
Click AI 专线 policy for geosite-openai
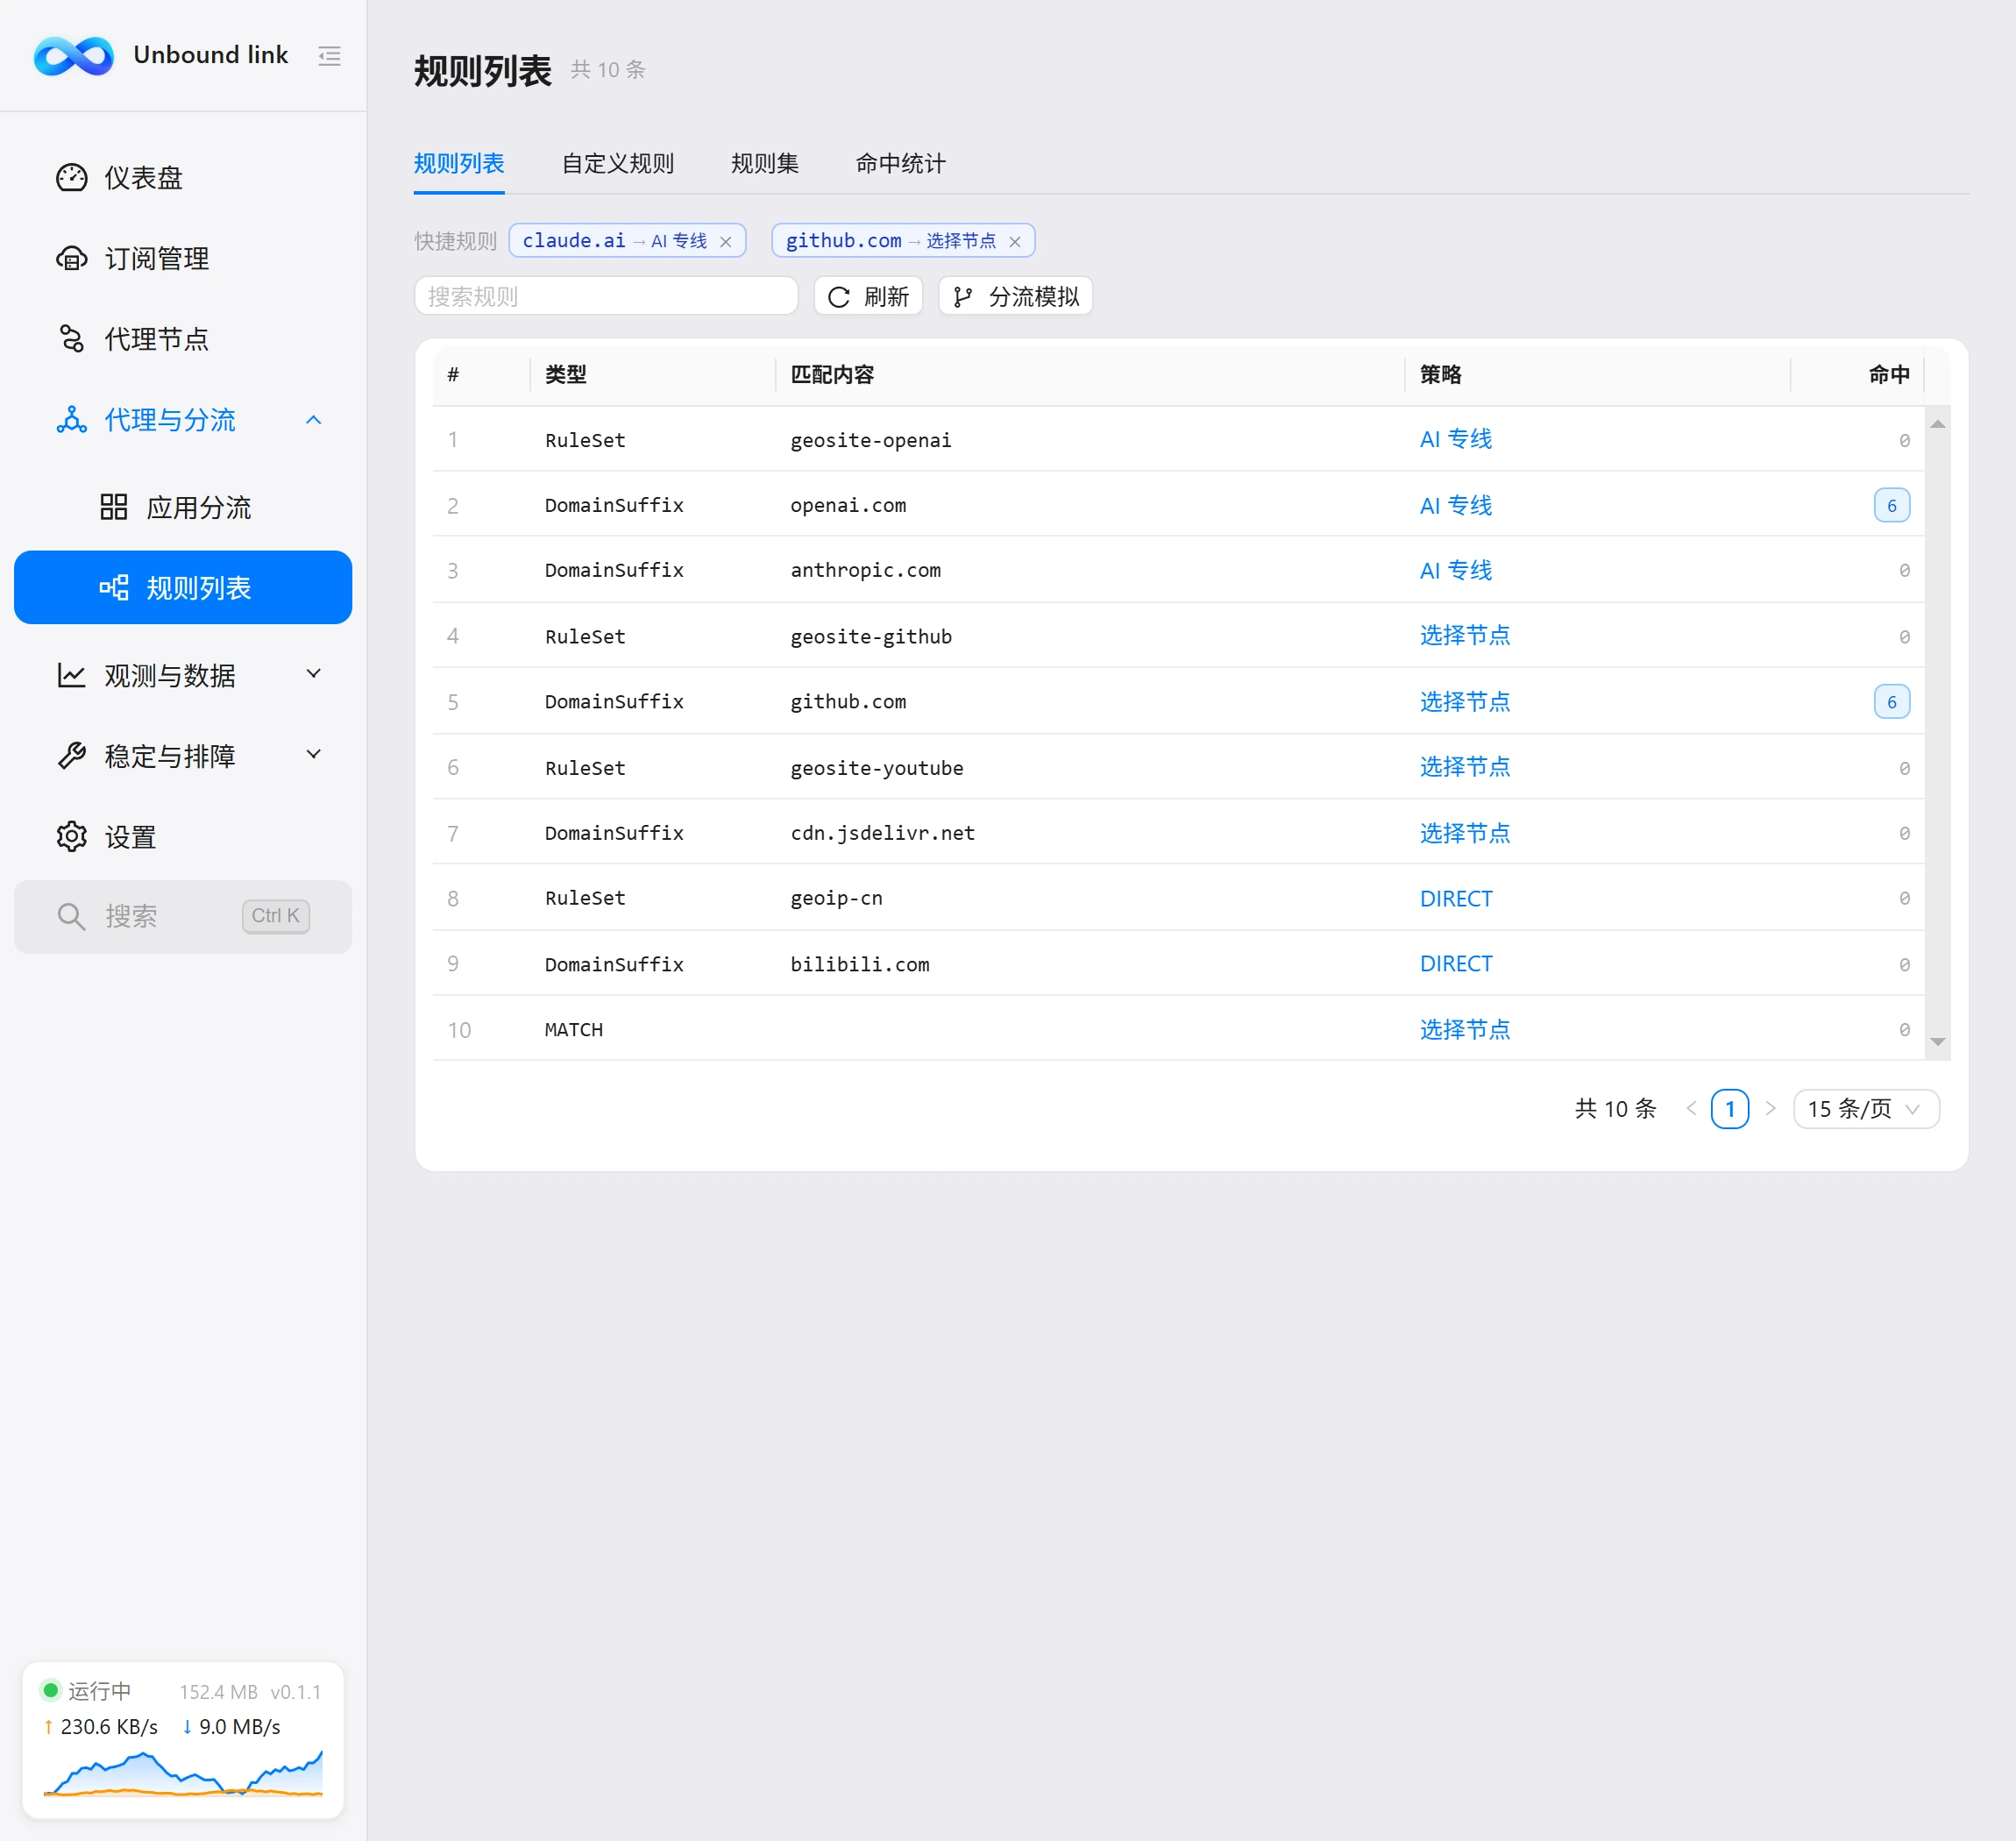point(1456,439)
